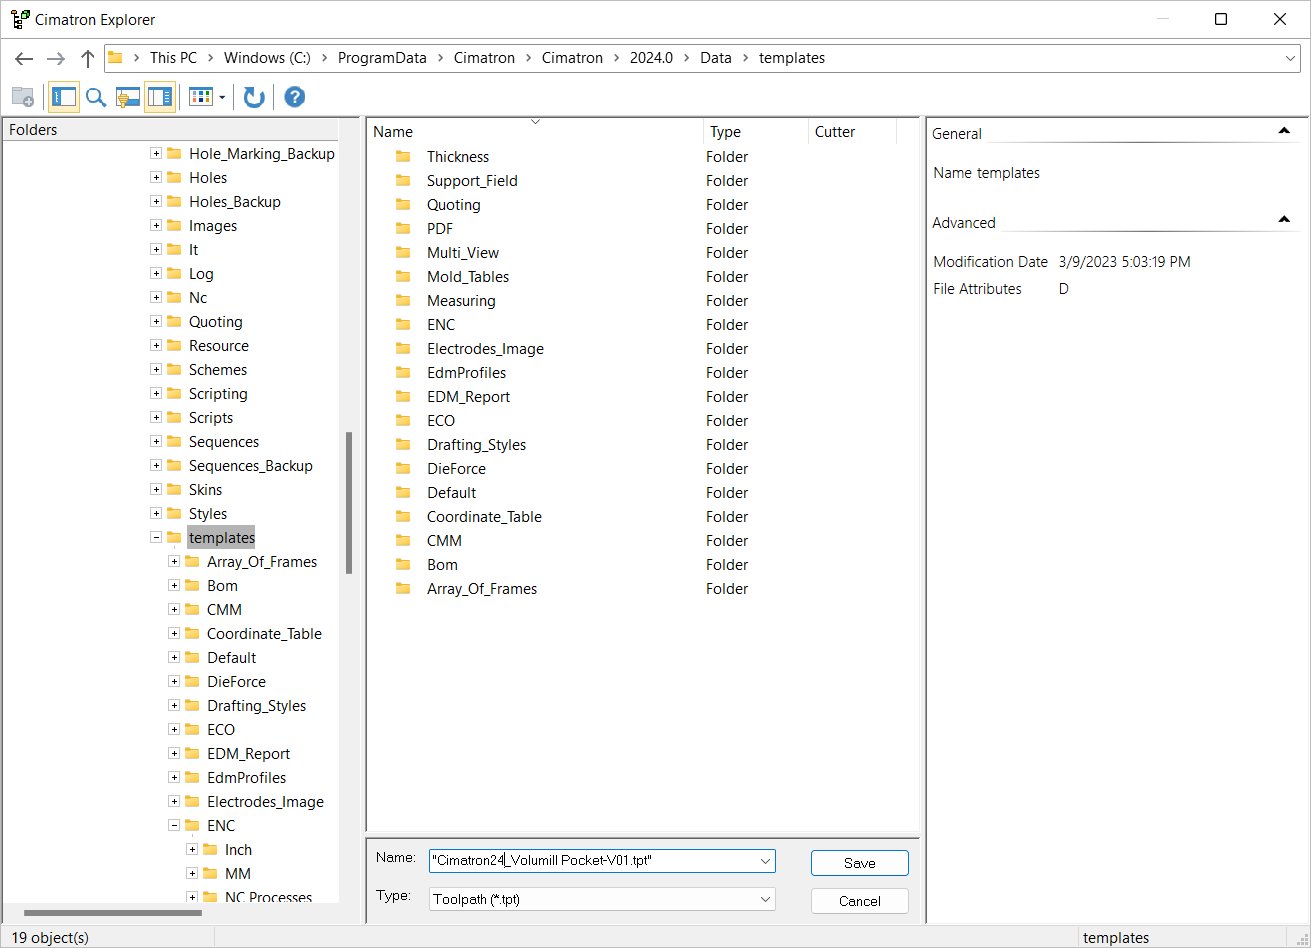Click the folder tree vertical scrollbar
Image resolution: width=1311 pixels, height=948 pixels.
(x=349, y=502)
